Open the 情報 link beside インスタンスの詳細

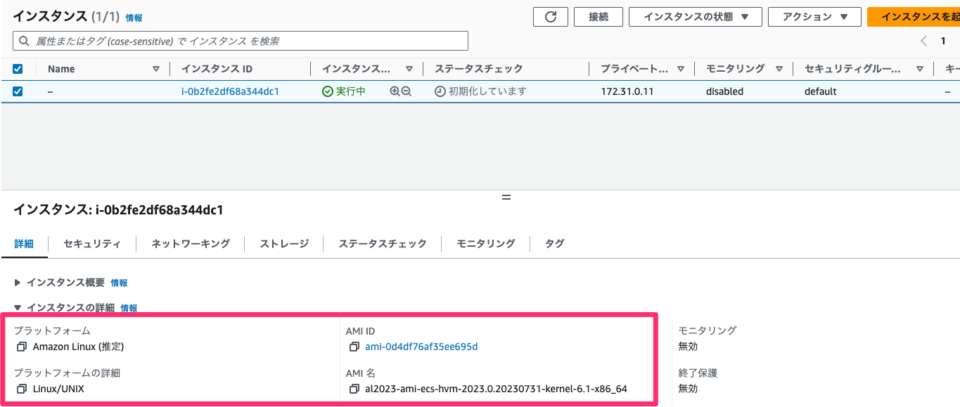coord(129,308)
